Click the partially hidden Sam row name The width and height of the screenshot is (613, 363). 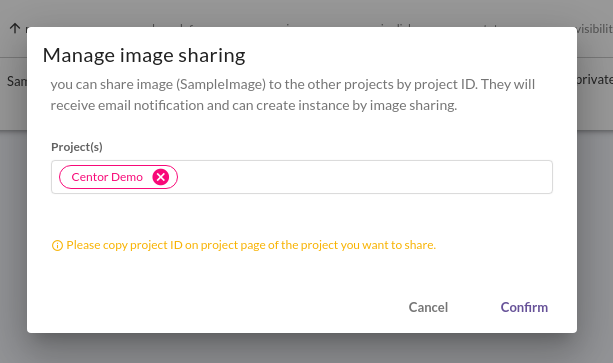click(17, 81)
